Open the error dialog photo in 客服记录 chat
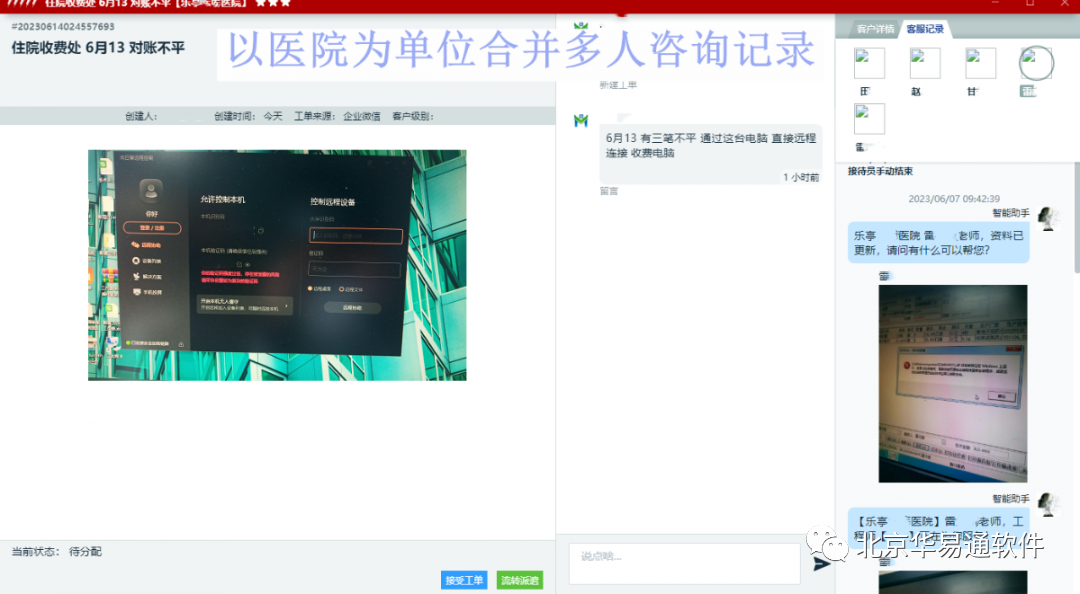This screenshot has width=1080, height=594. coord(953,384)
